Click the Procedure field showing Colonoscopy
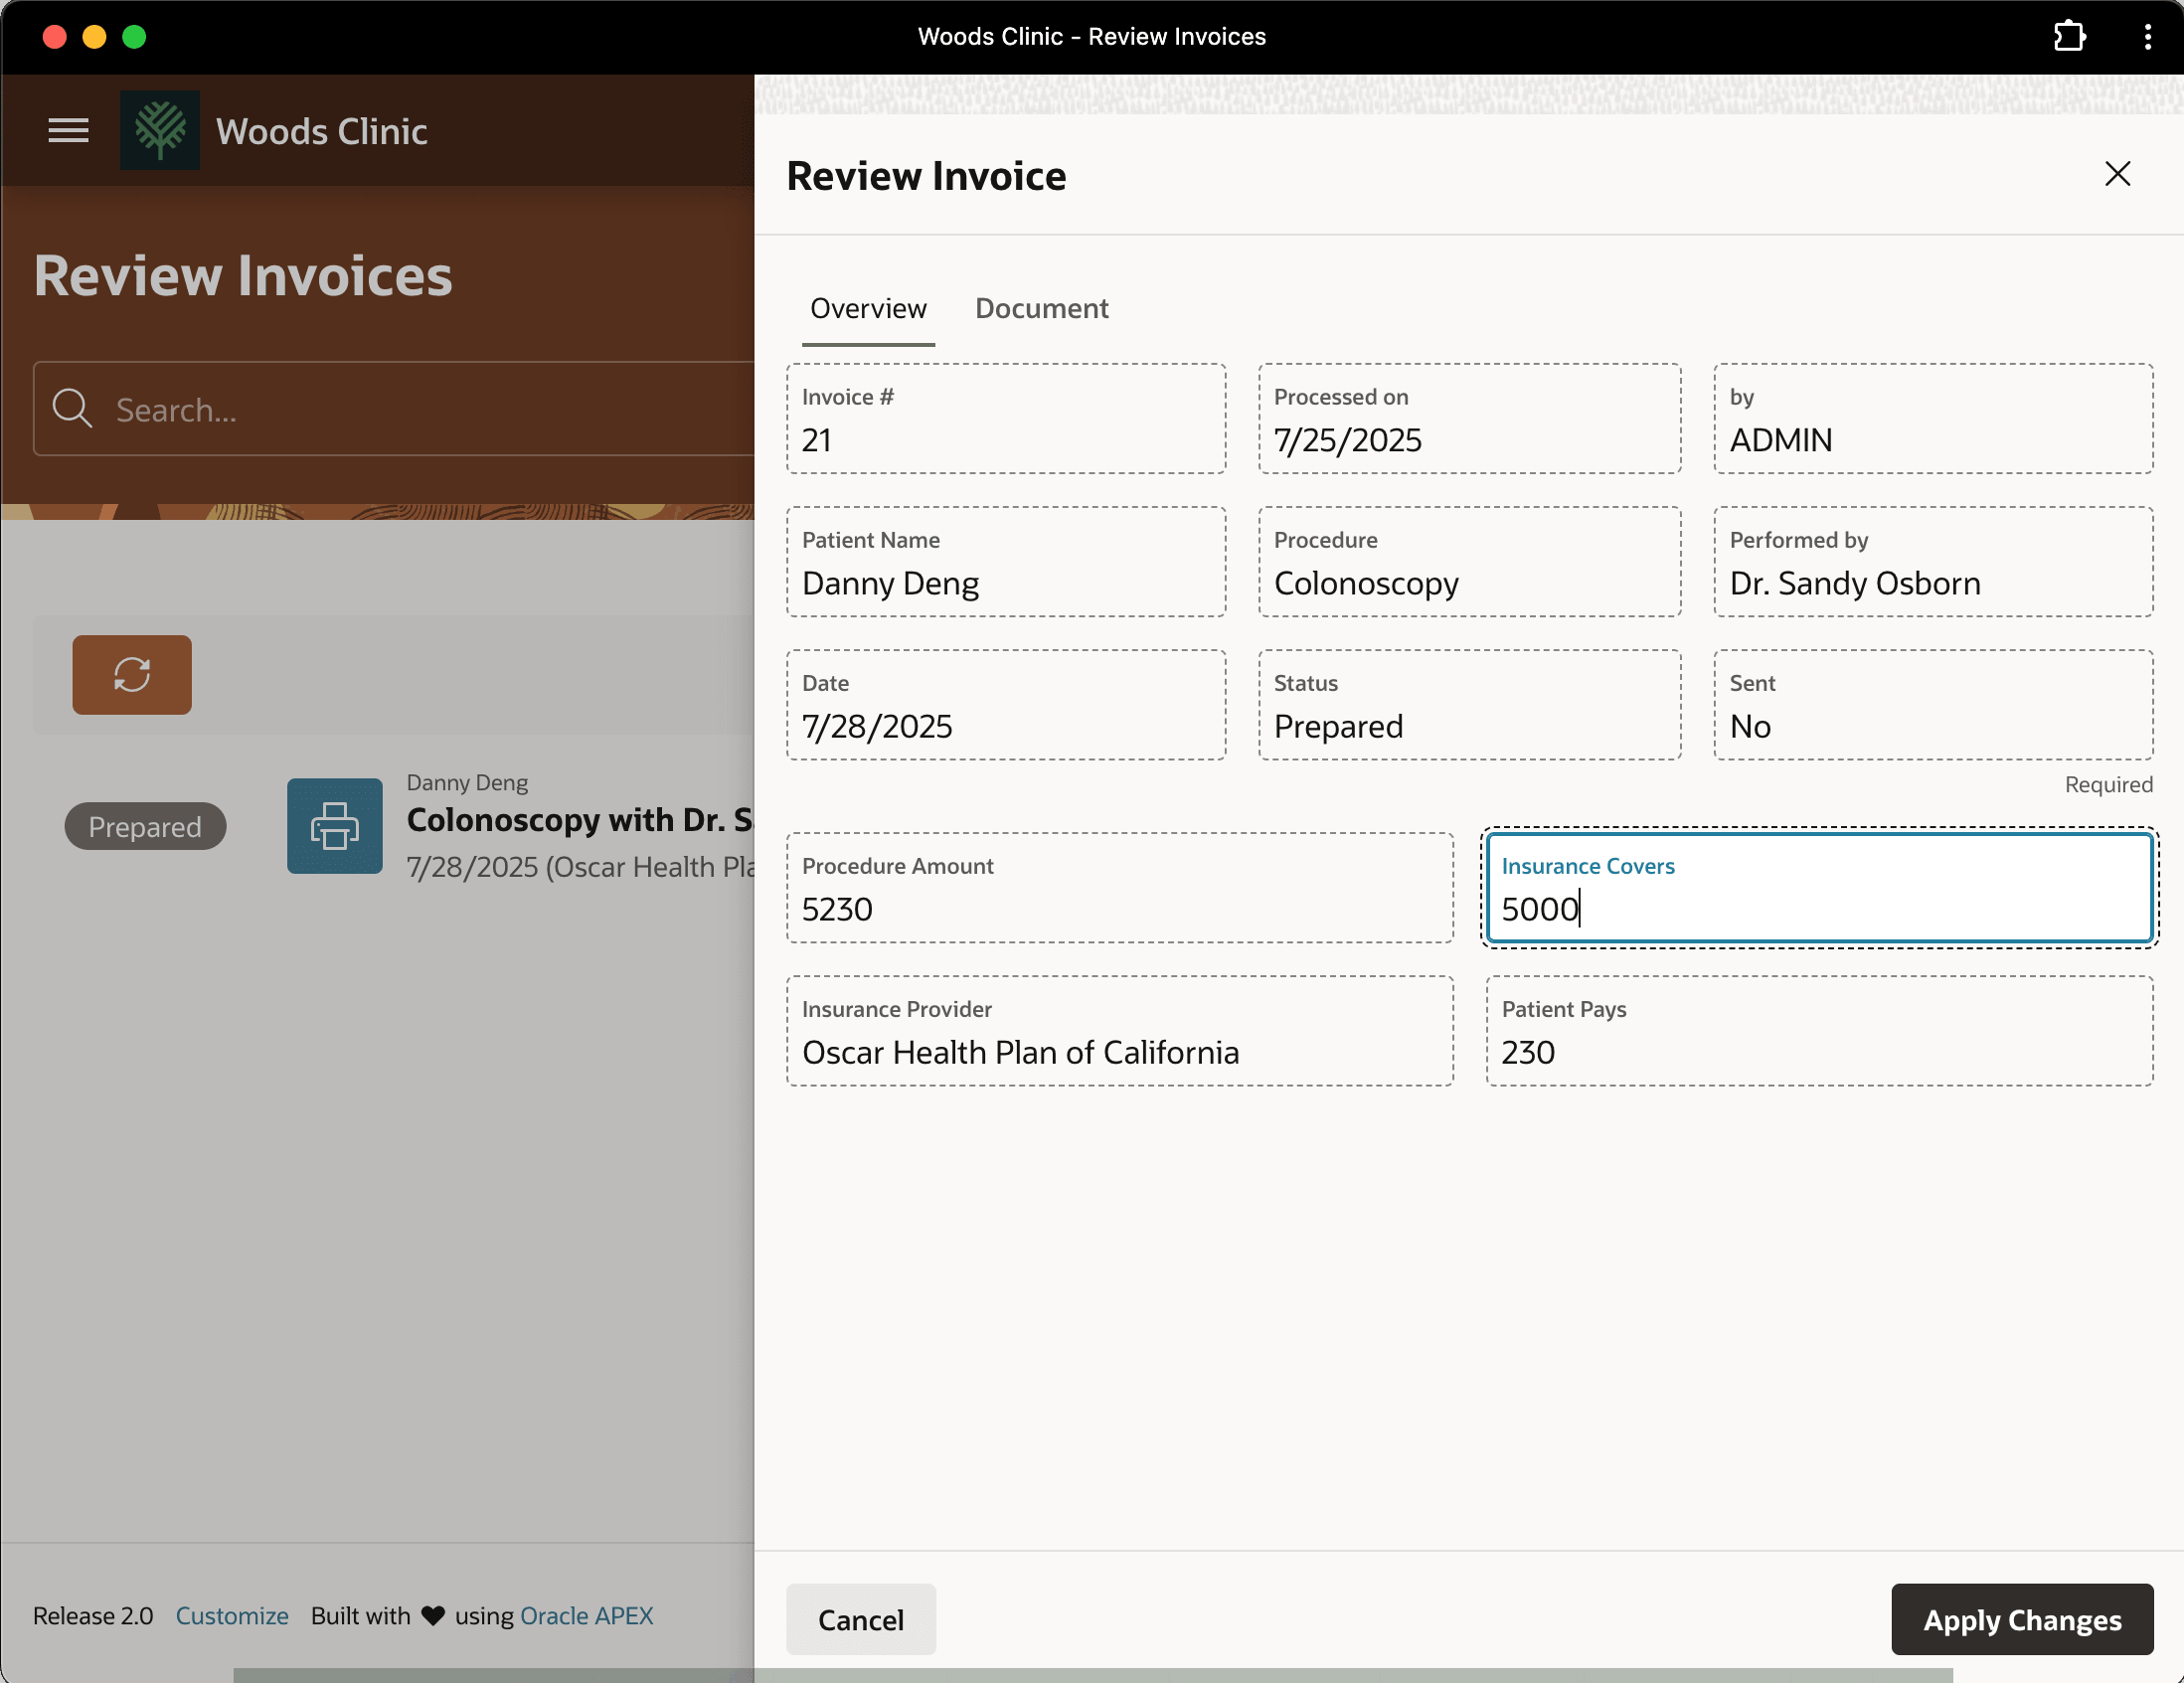Image resolution: width=2184 pixels, height=1683 pixels. pyautogui.click(x=1469, y=562)
